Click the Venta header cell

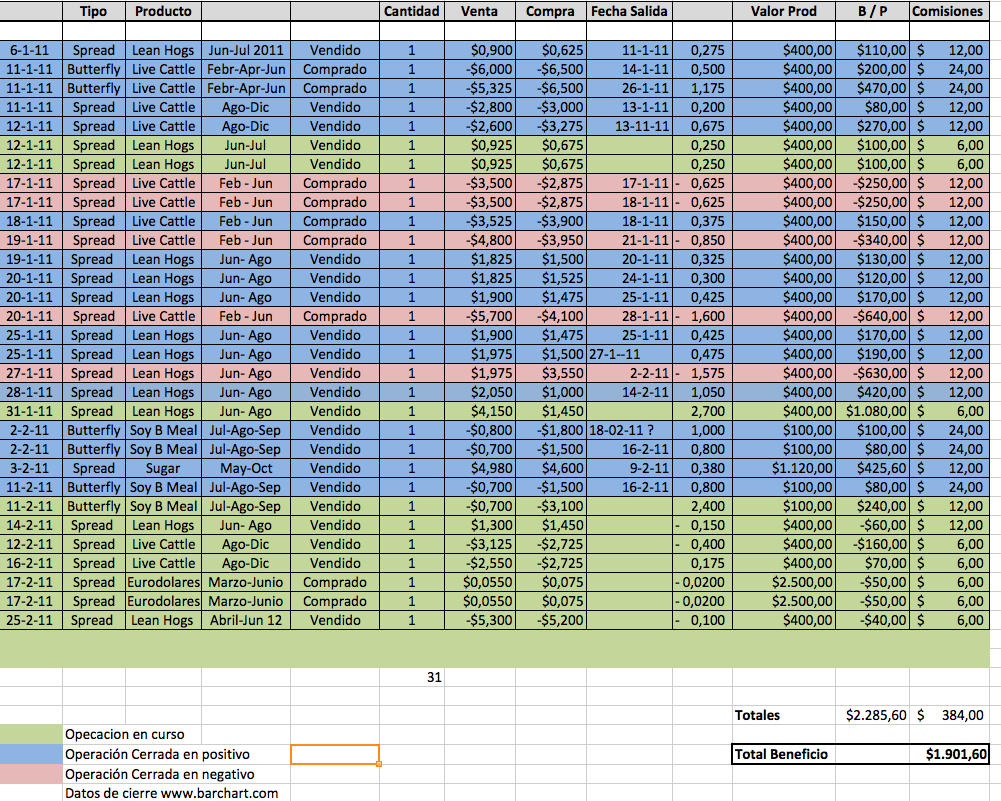click(479, 11)
